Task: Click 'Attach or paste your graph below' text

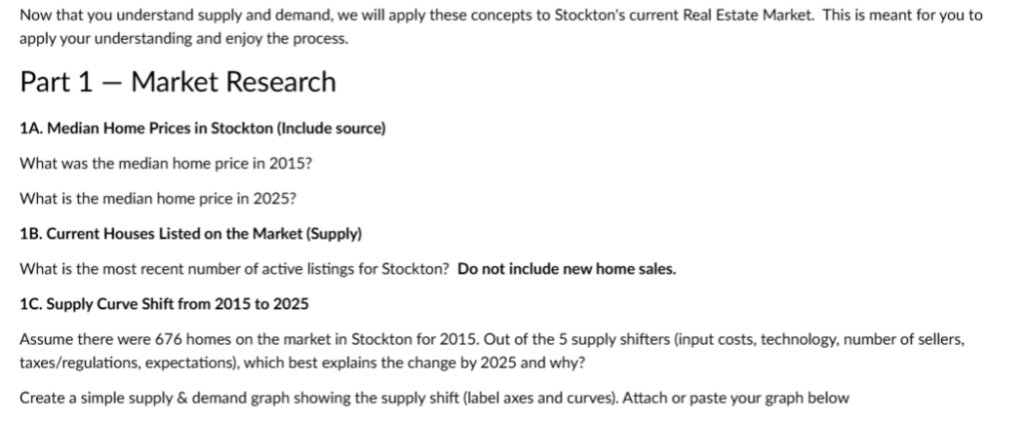Action: click(x=736, y=398)
